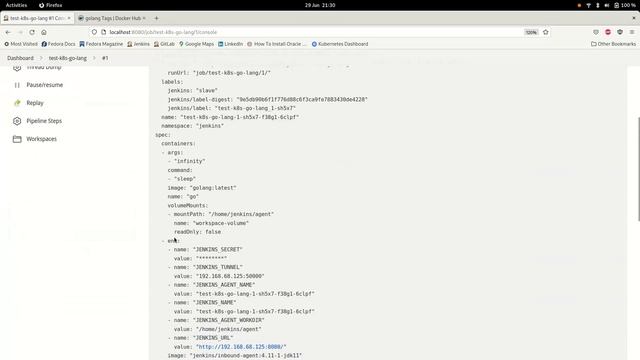
Task: Open the Fedora Docs bookmark
Action: pyautogui.click(x=58, y=44)
